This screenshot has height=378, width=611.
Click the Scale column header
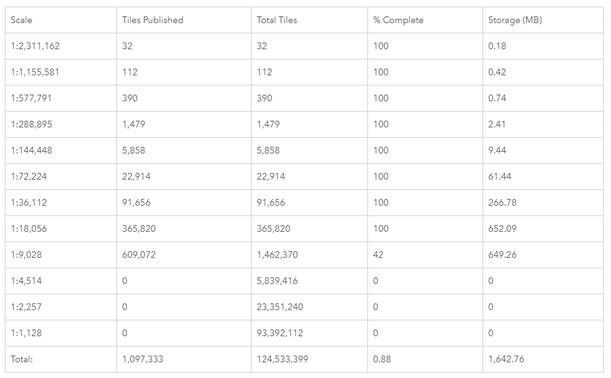(x=61, y=20)
